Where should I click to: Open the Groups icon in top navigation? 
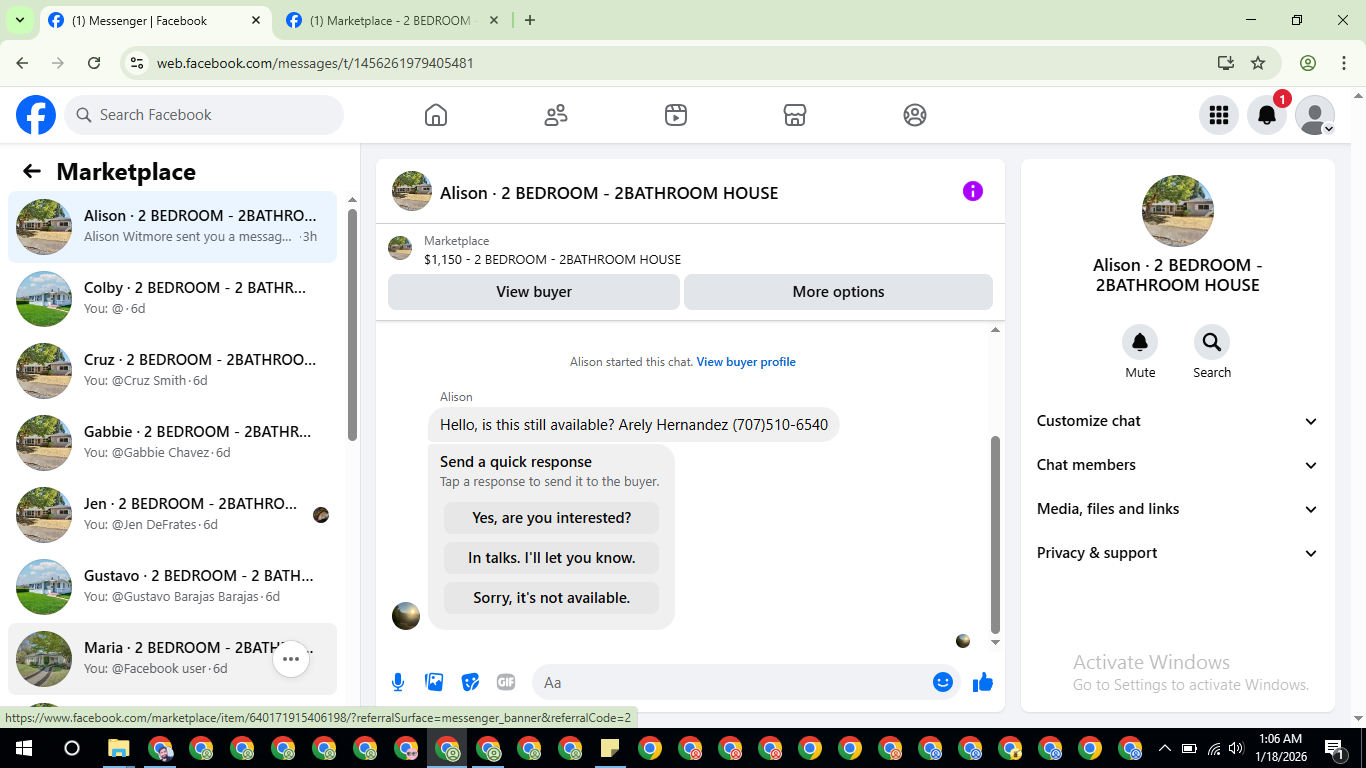point(915,115)
